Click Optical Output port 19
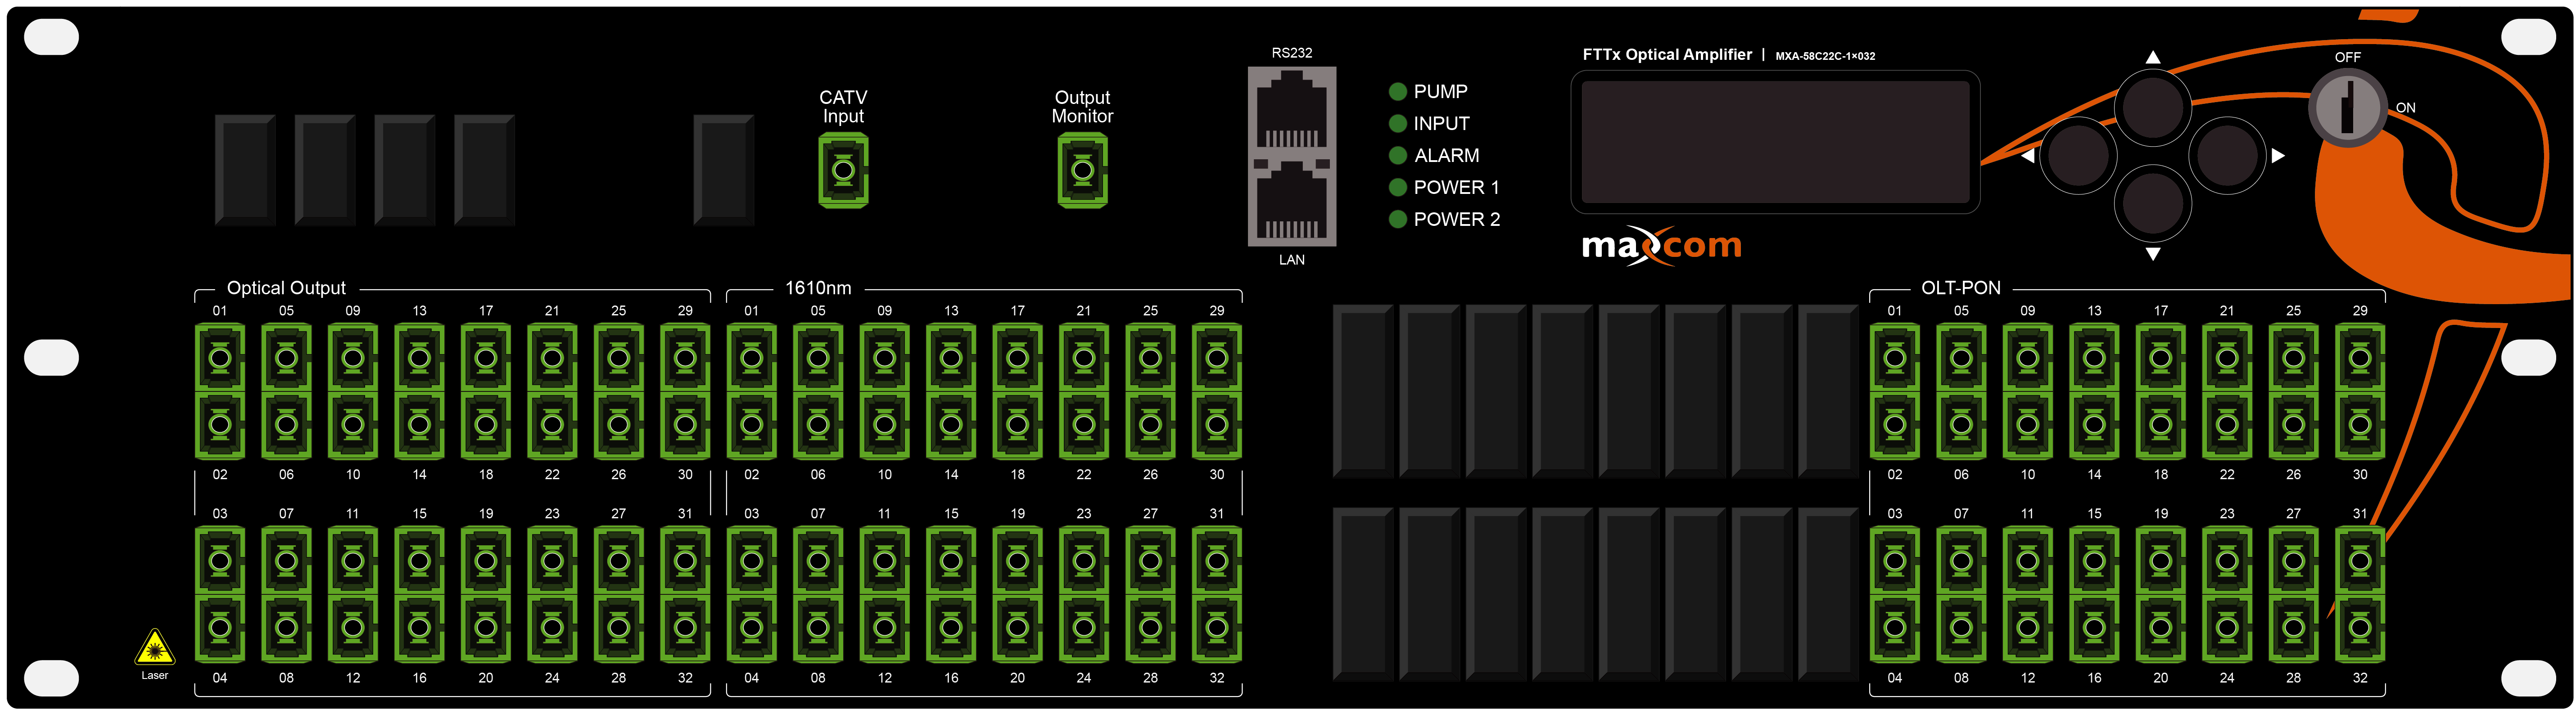 pos(486,560)
